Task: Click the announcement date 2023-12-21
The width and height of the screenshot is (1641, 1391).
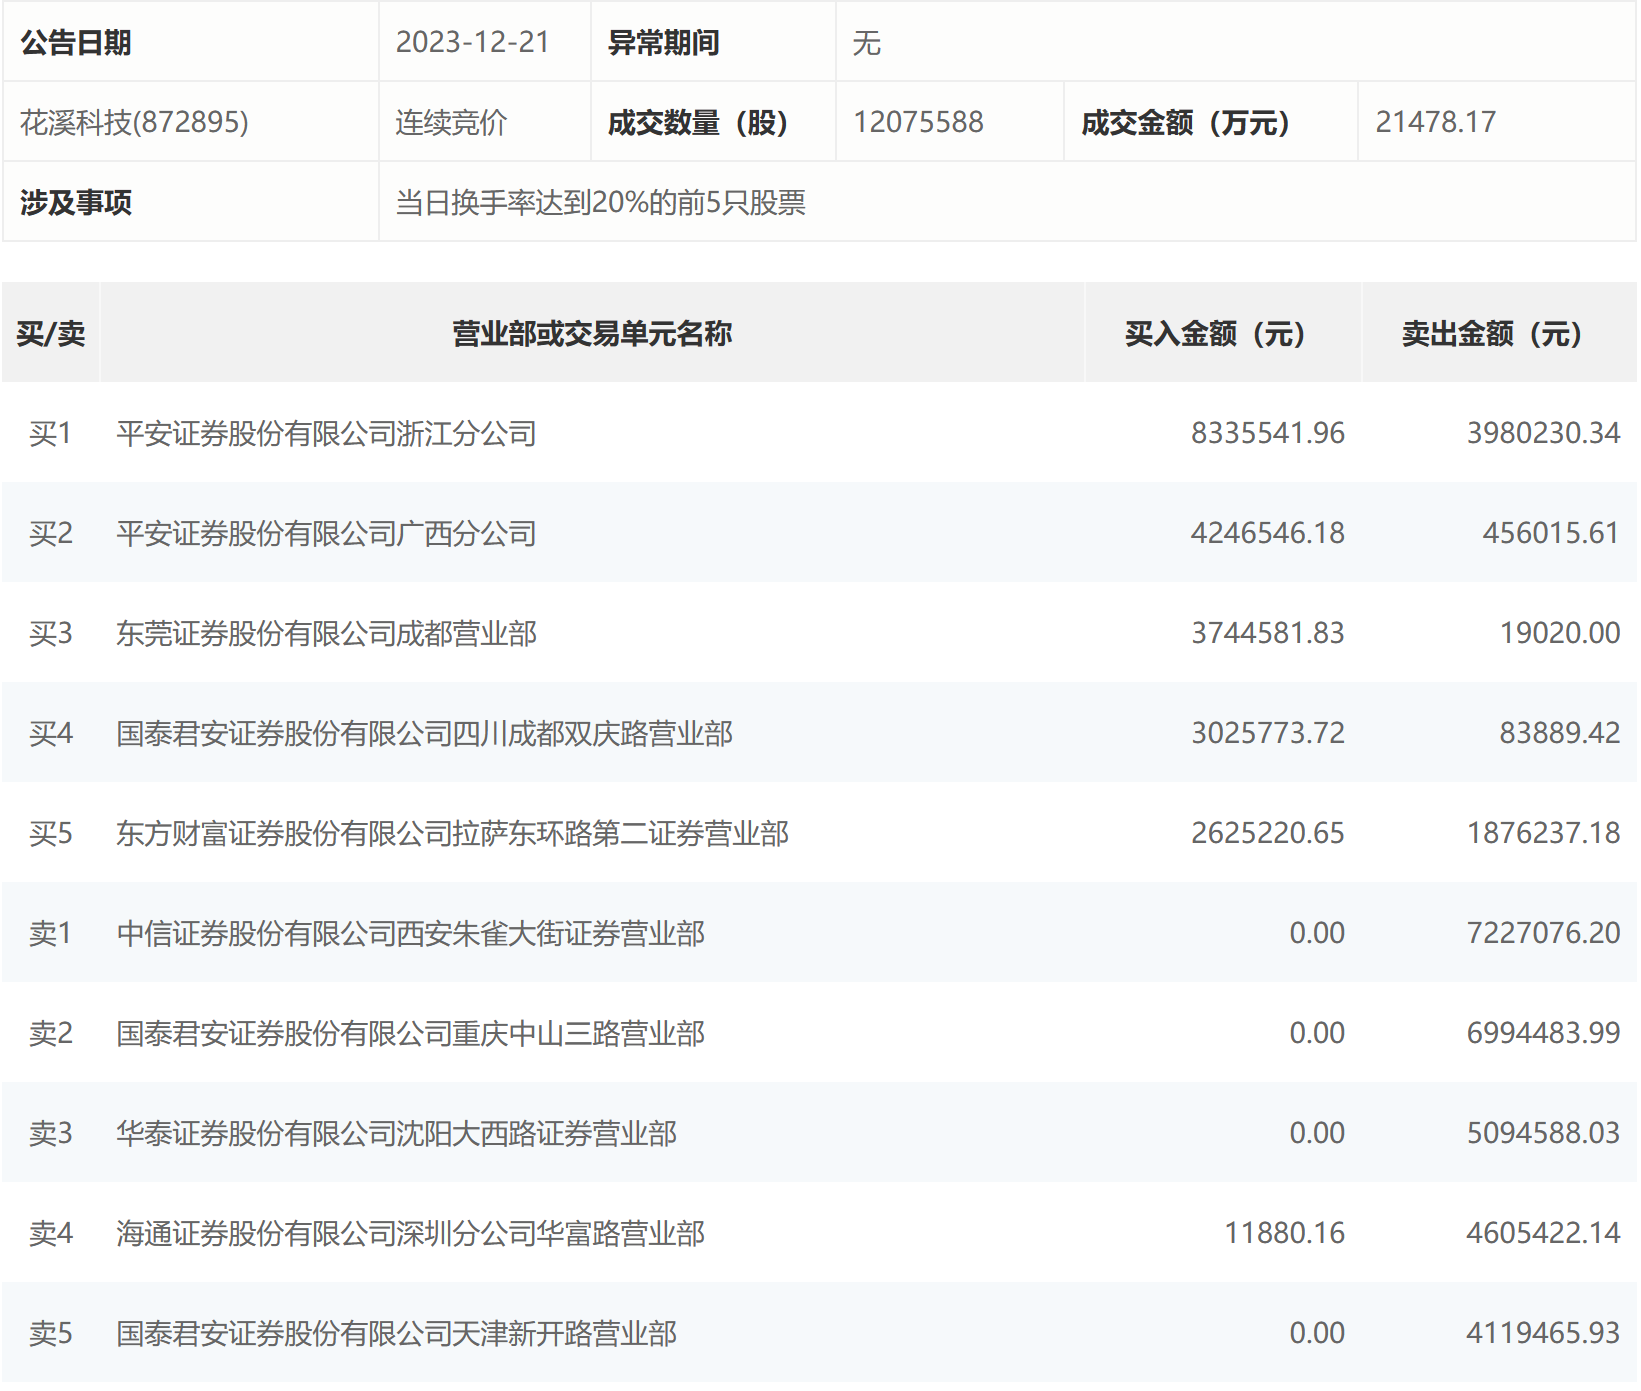Action: coord(473,42)
